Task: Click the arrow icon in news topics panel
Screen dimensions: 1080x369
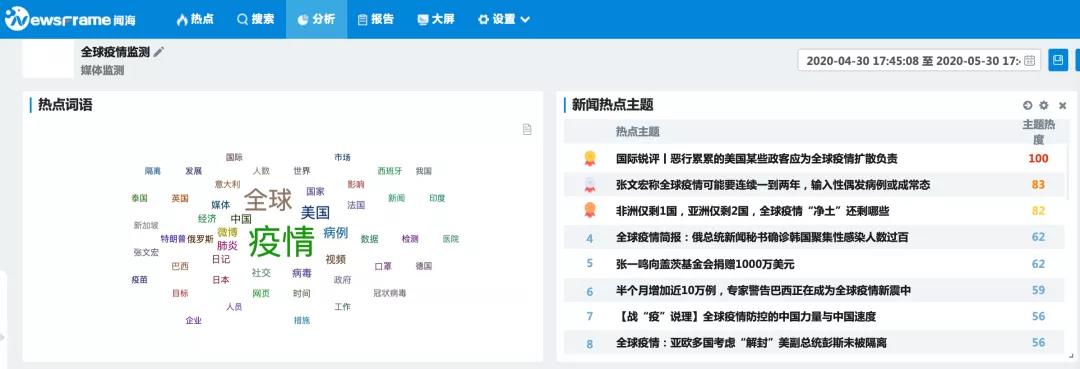Action: (1028, 105)
